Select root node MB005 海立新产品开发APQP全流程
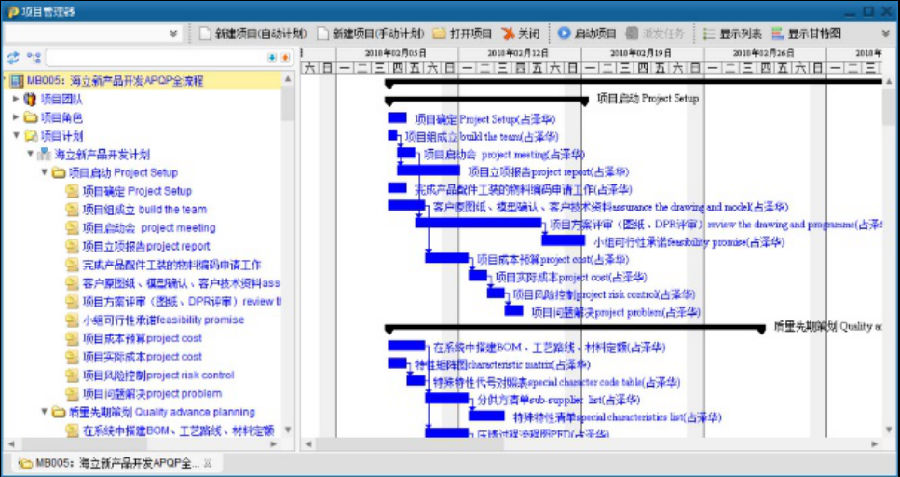 (x=115, y=81)
